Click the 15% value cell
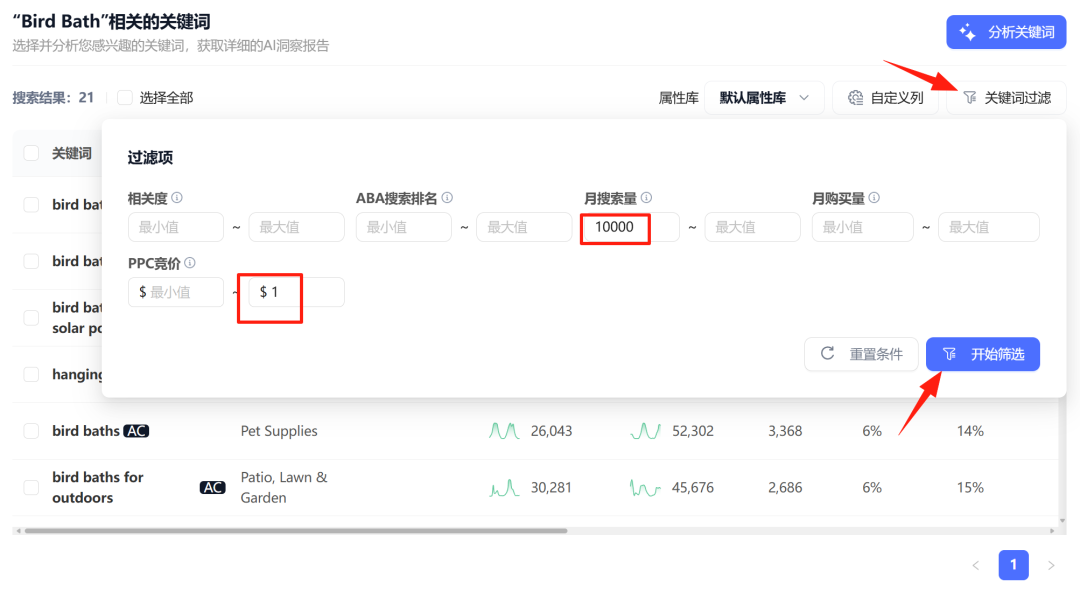Image resolution: width=1080 pixels, height=591 pixels. click(970, 488)
